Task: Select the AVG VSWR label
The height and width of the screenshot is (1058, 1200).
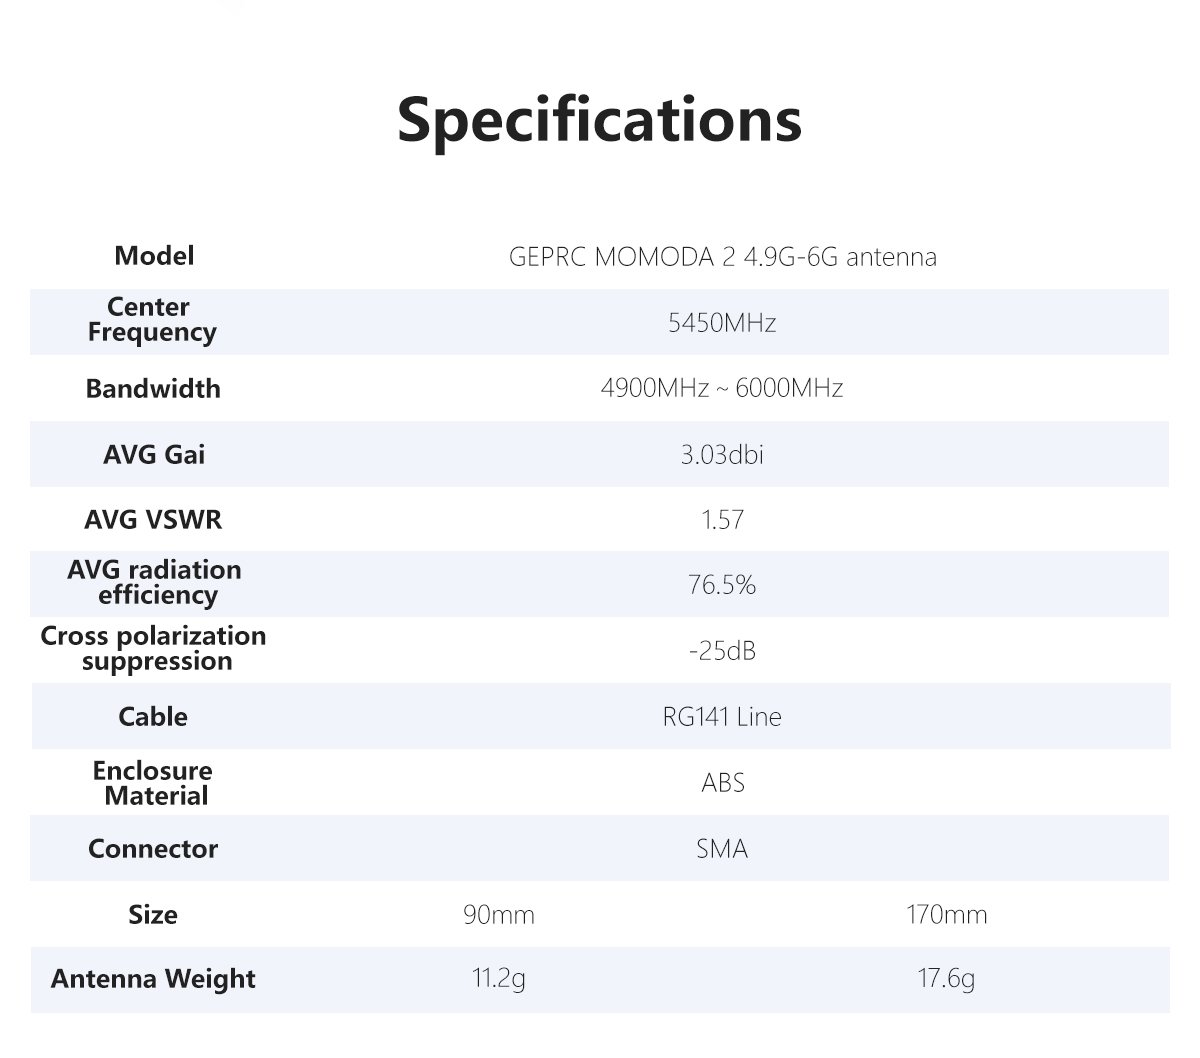Action: pos(153,520)
